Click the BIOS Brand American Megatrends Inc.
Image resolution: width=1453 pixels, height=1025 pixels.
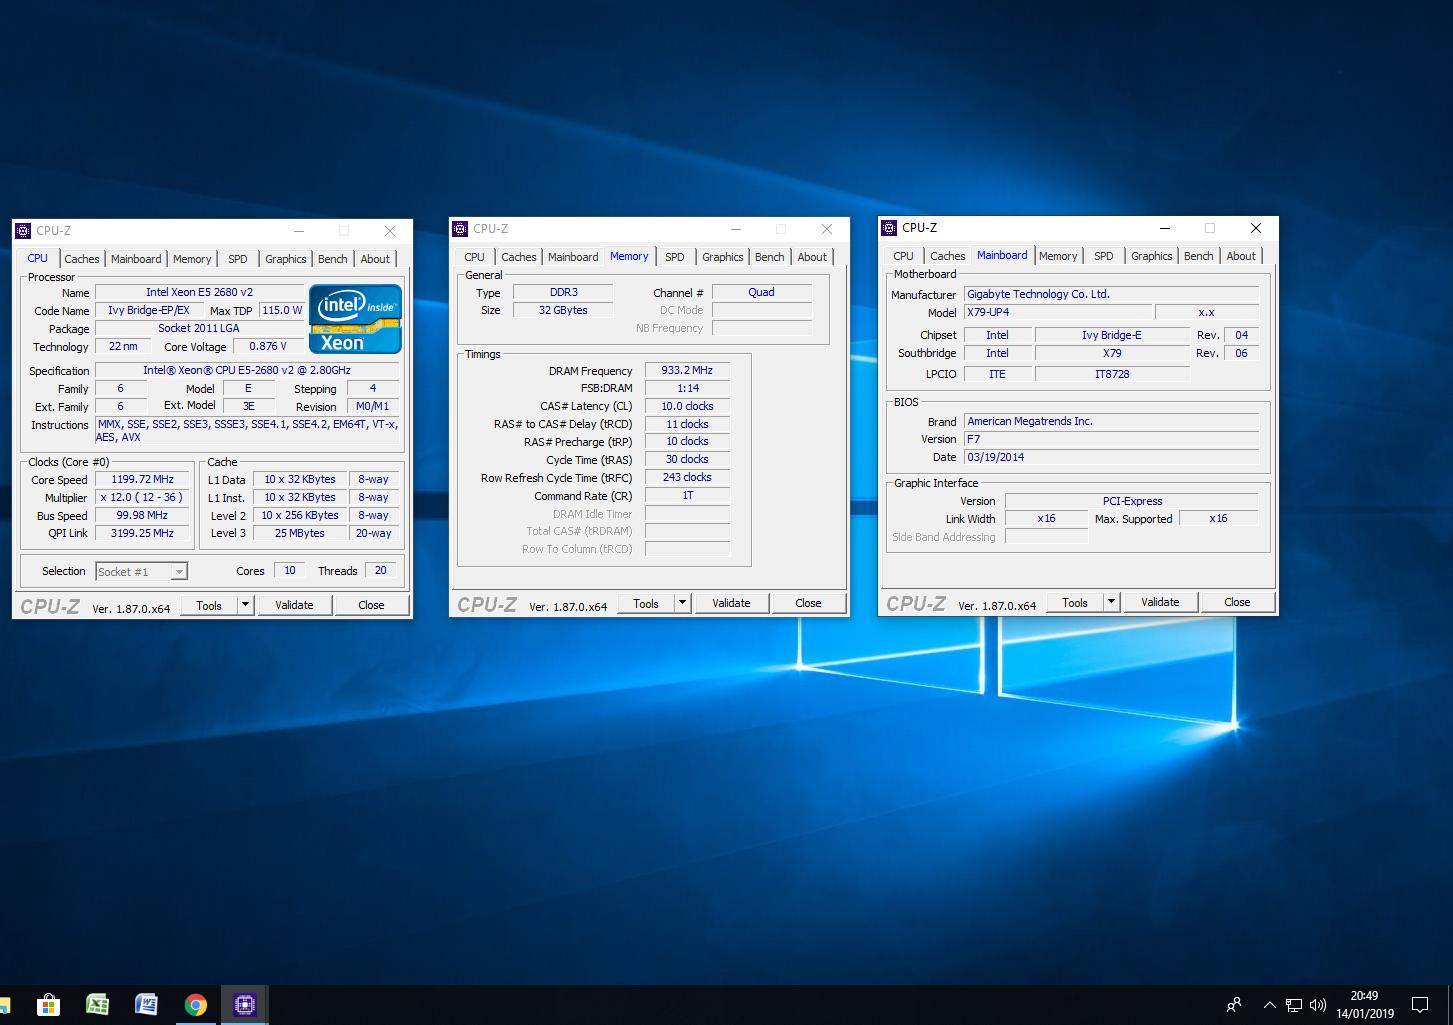pyautogui.click(x=1111, y=422)
